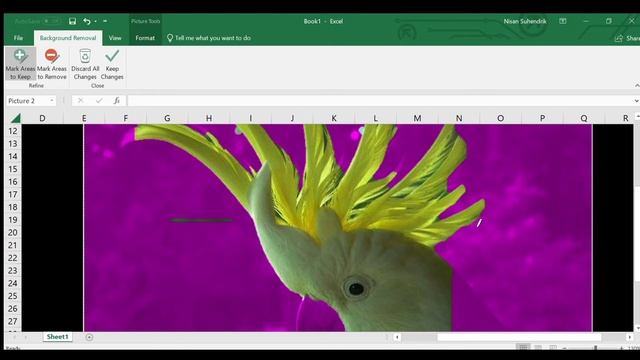Image resolution: width=640 pixels, height=360 pixels.
Task: Open the File tab
Action: [x=18, y=38]
